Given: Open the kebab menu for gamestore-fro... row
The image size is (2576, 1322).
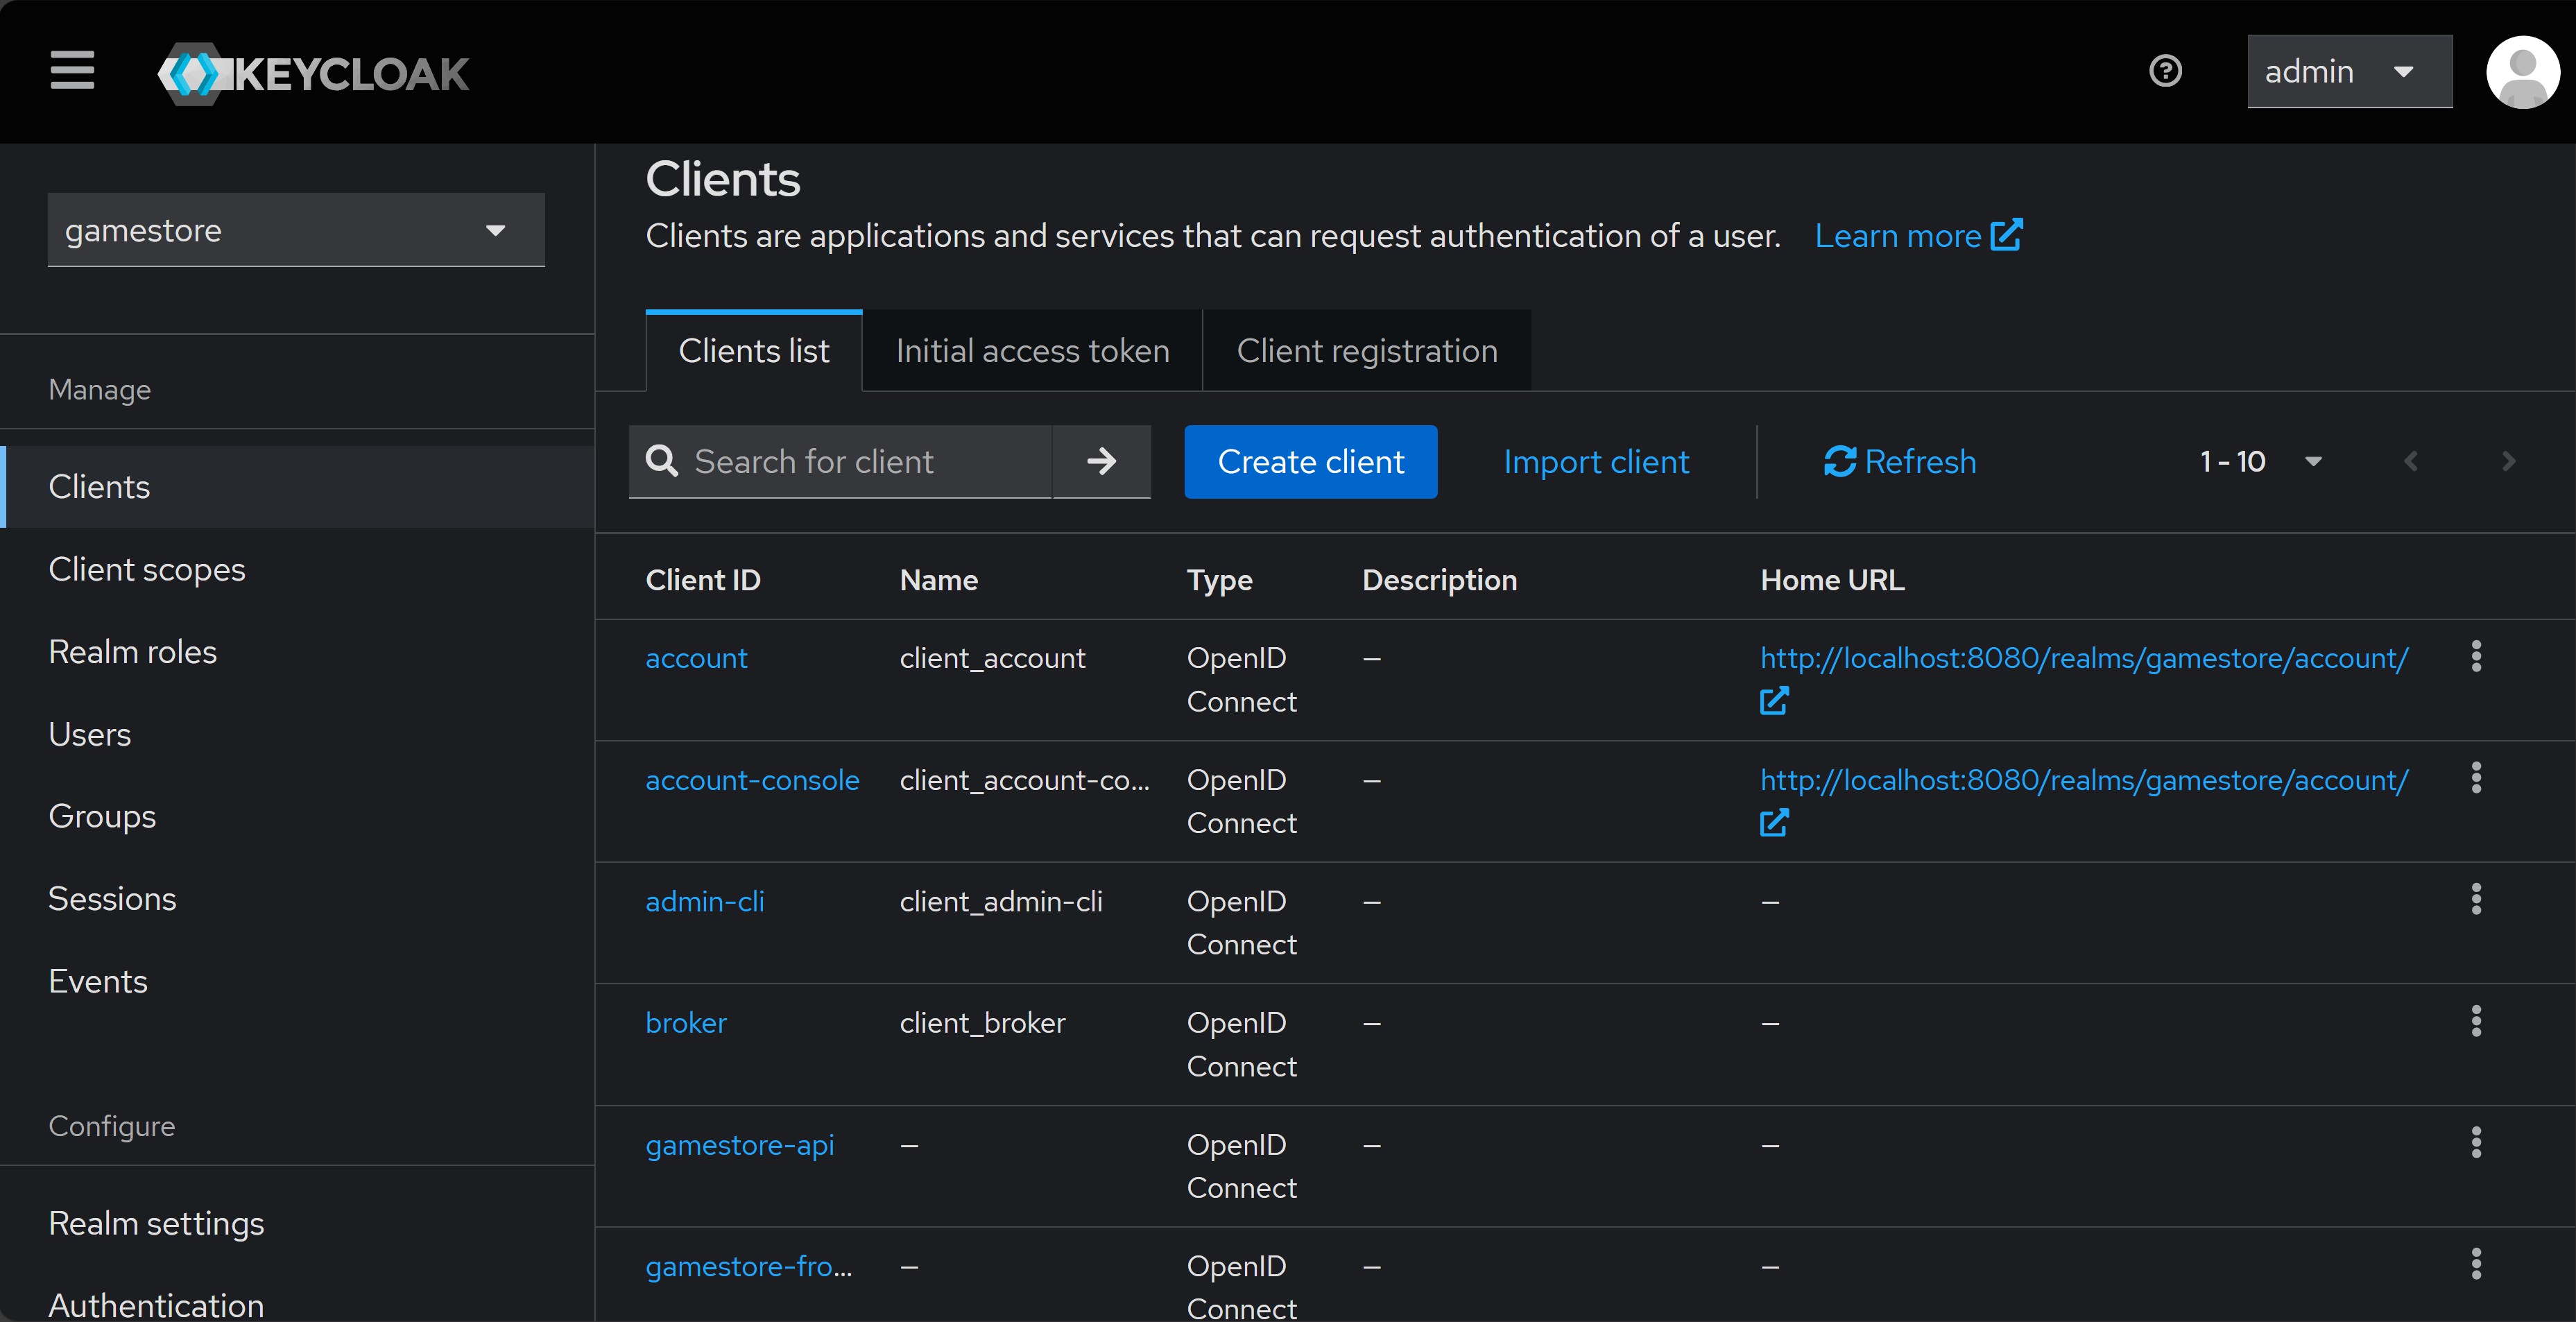Looking at the screenshot, I should coord(2476,1264).
